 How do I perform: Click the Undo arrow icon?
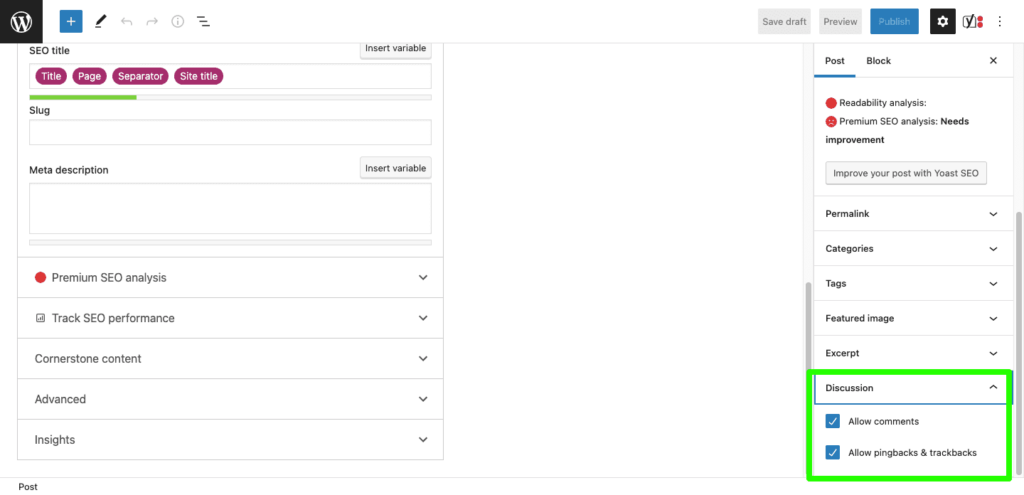[127, 22]
